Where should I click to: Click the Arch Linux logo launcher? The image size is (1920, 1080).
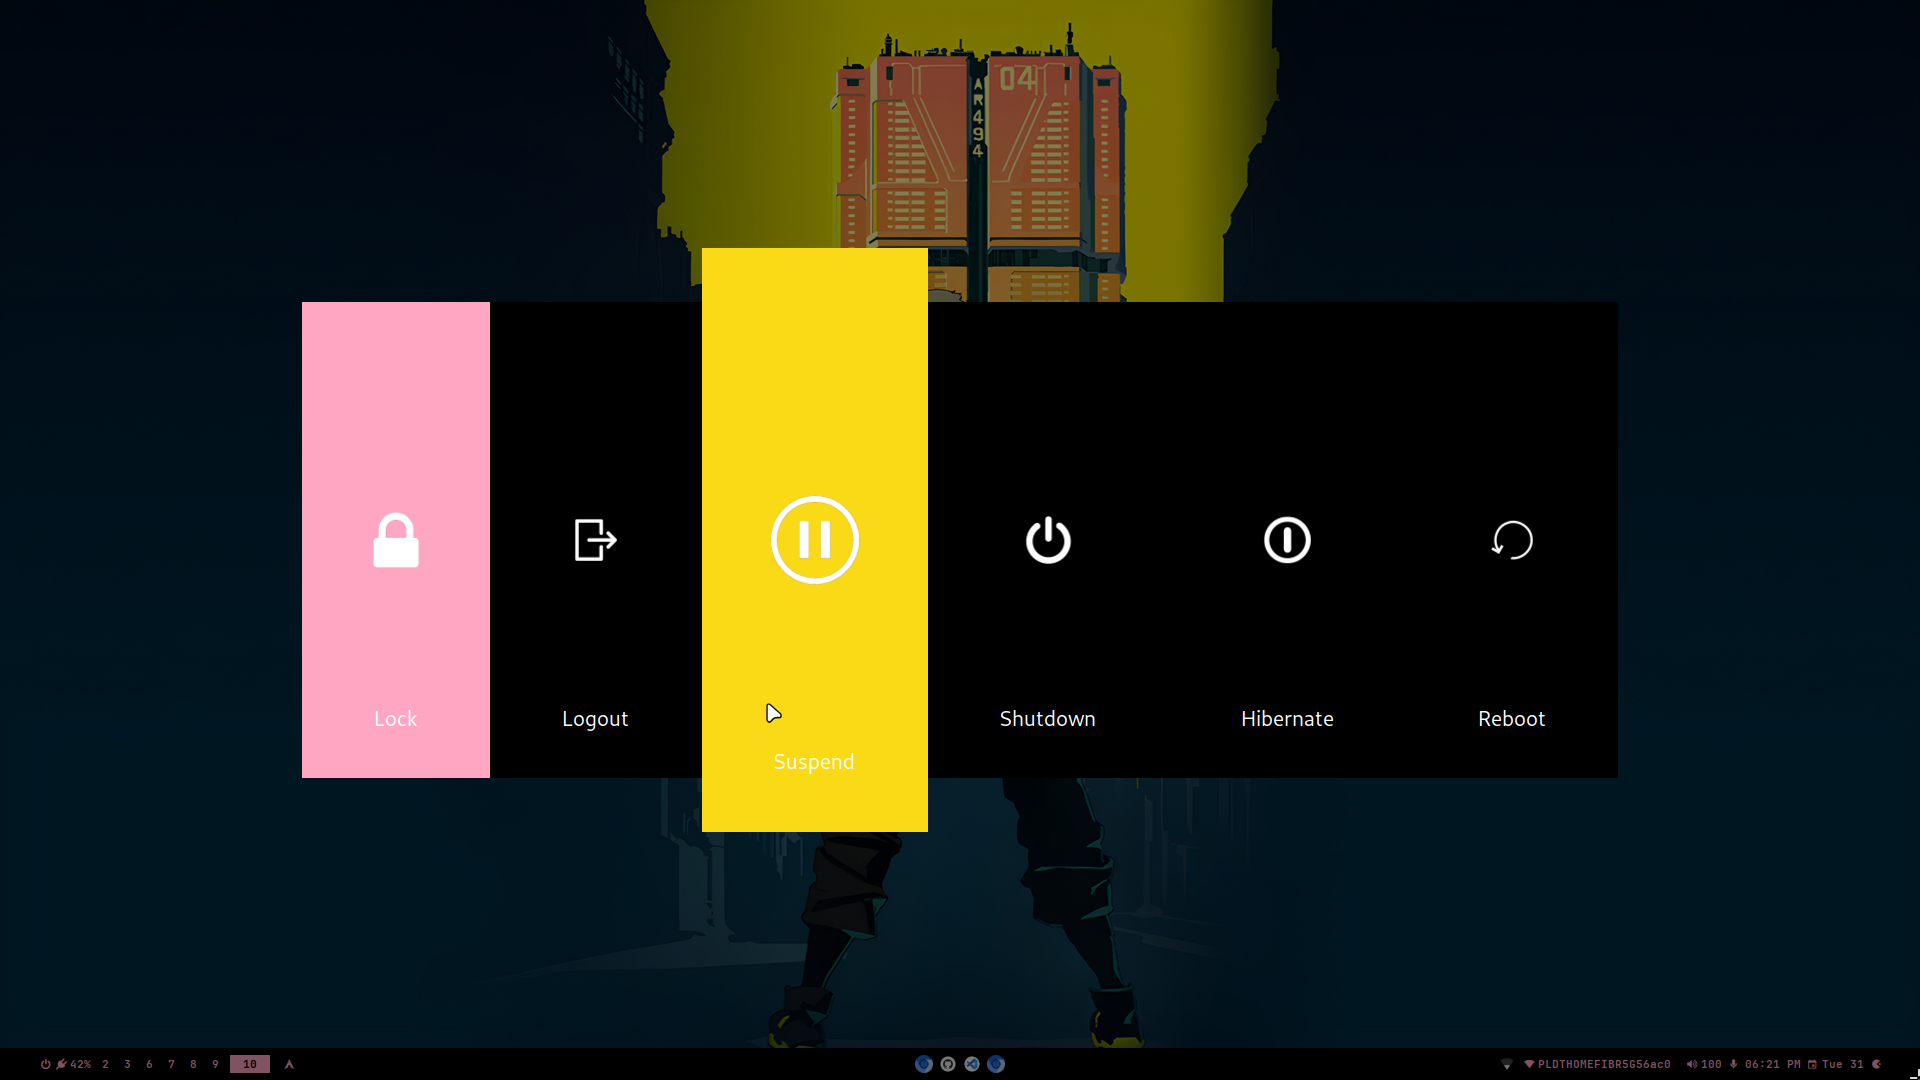coord(289,1064)
